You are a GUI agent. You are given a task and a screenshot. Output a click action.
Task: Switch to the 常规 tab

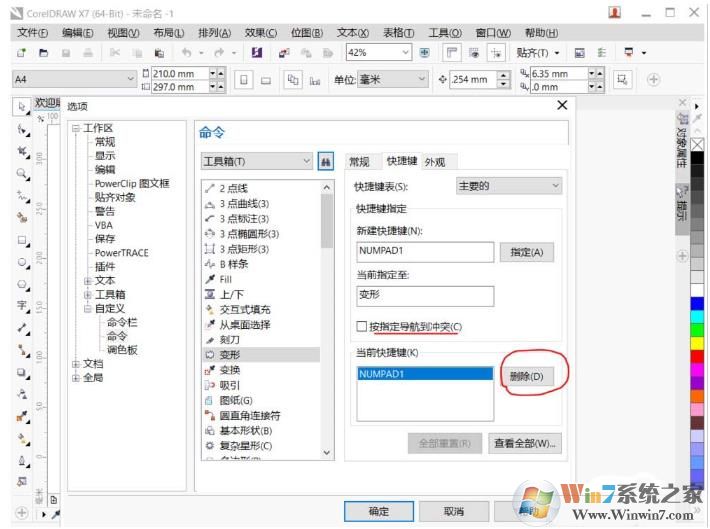click(359, 162)
